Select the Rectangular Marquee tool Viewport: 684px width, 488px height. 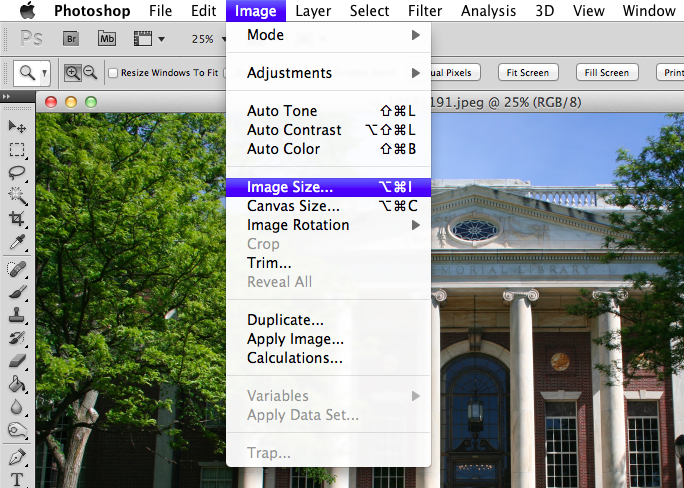pyautogui.click(x=17, y=150)
